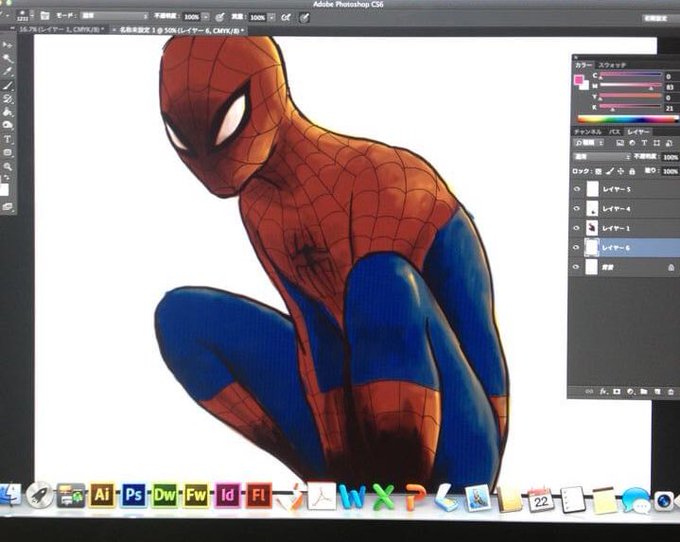The width and height of the screenshot is (680, 542).
Task: Select the Move tool in the left toolbar
Action: tap(7, 45)
